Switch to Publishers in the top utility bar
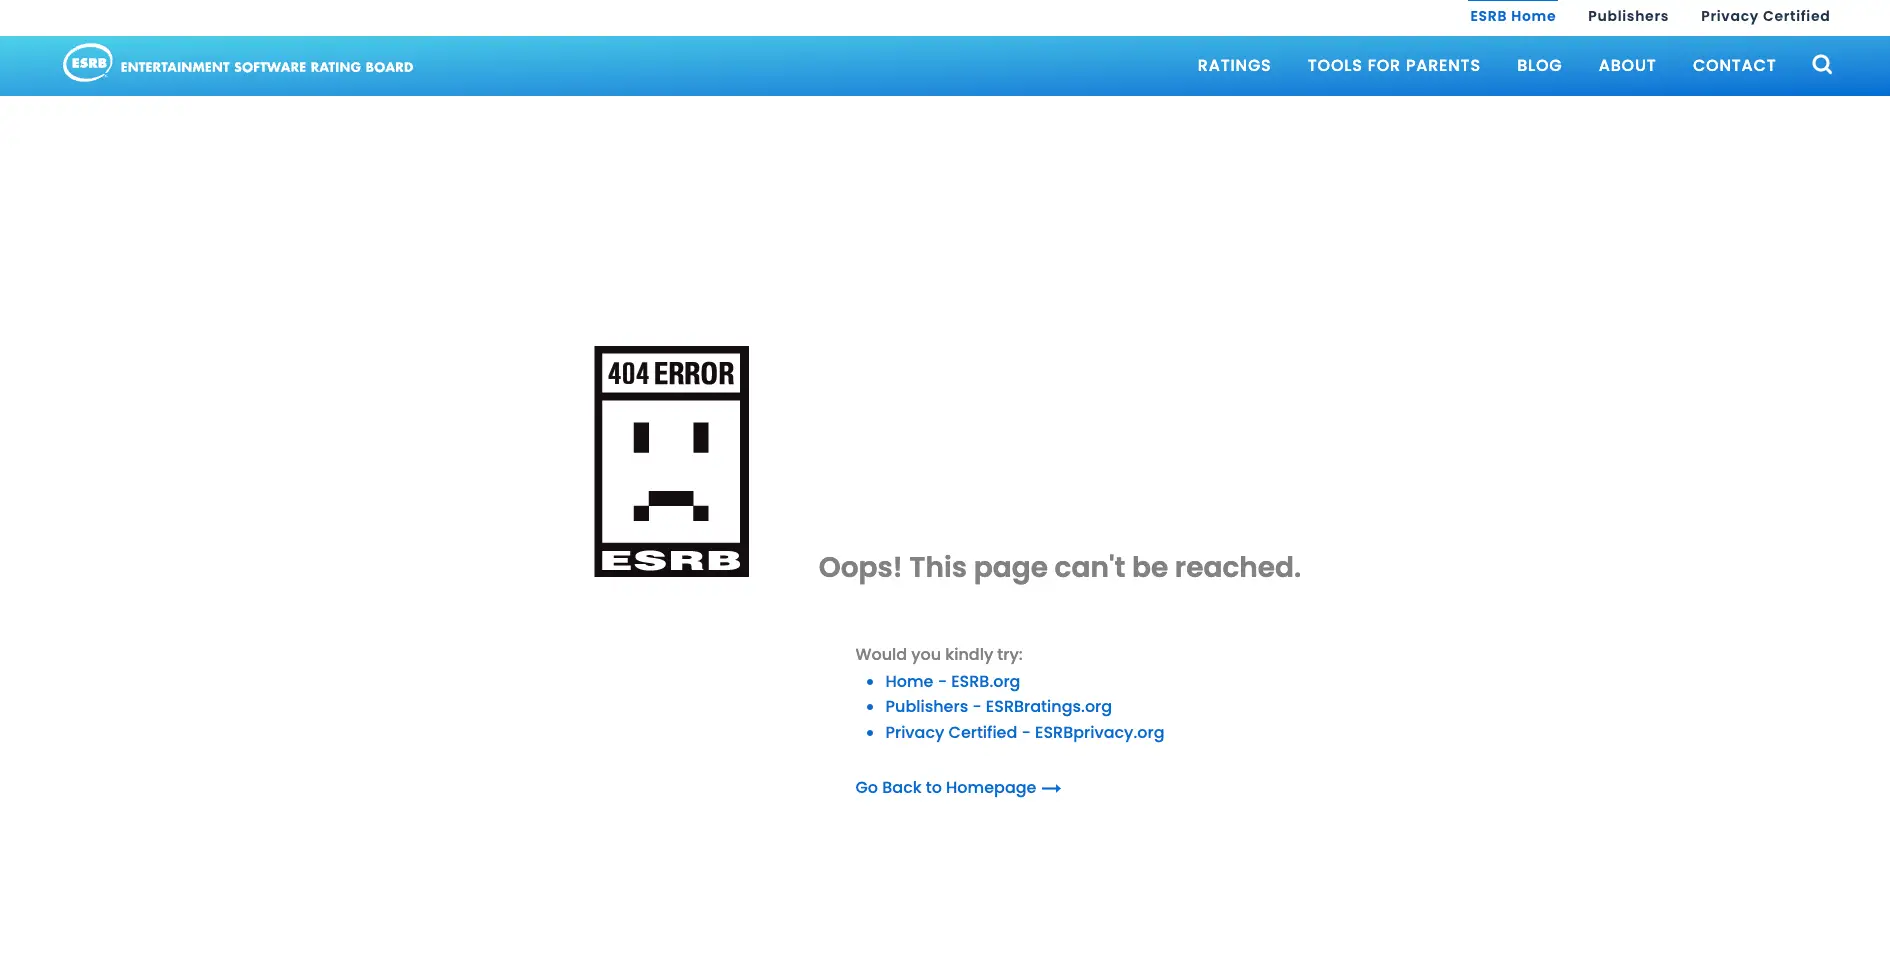Viewport: 1890px width, 965px height. 1627,16
